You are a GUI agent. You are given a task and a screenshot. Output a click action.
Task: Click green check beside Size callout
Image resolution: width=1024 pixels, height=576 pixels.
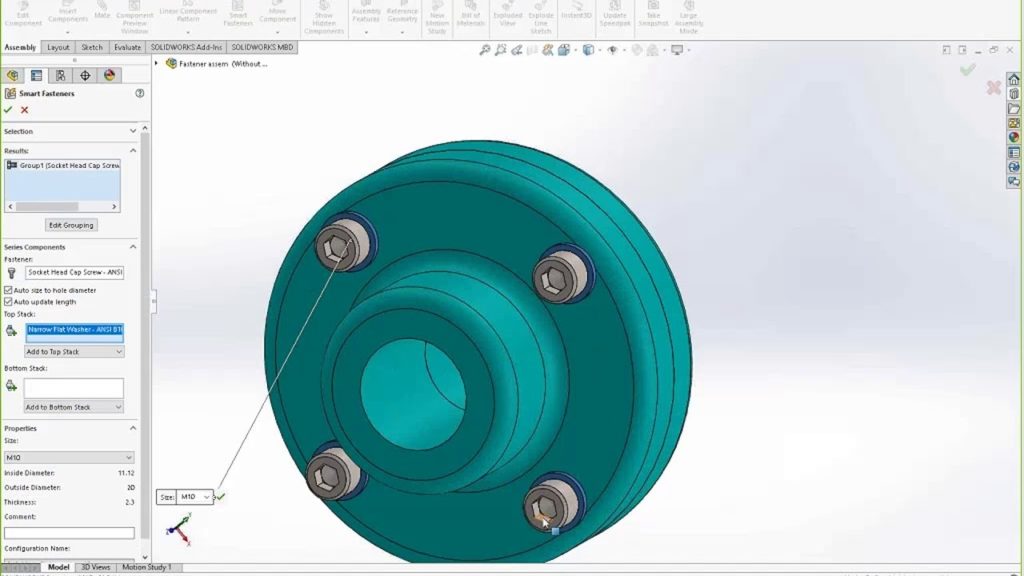(221, 497)
